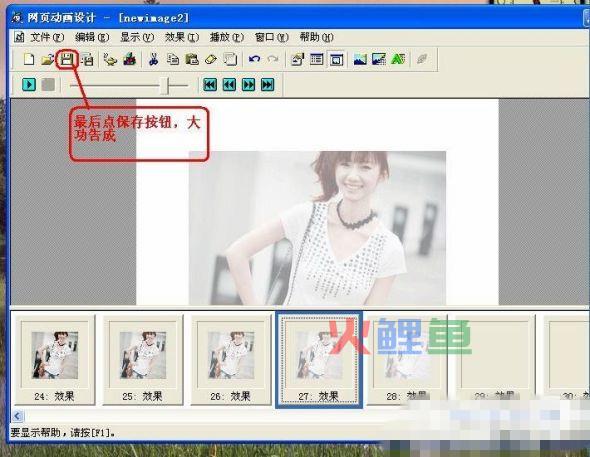Start animation with the Play button
This screenshot has height=457, width=590.
pyautogui.click(x=29, y=85)
